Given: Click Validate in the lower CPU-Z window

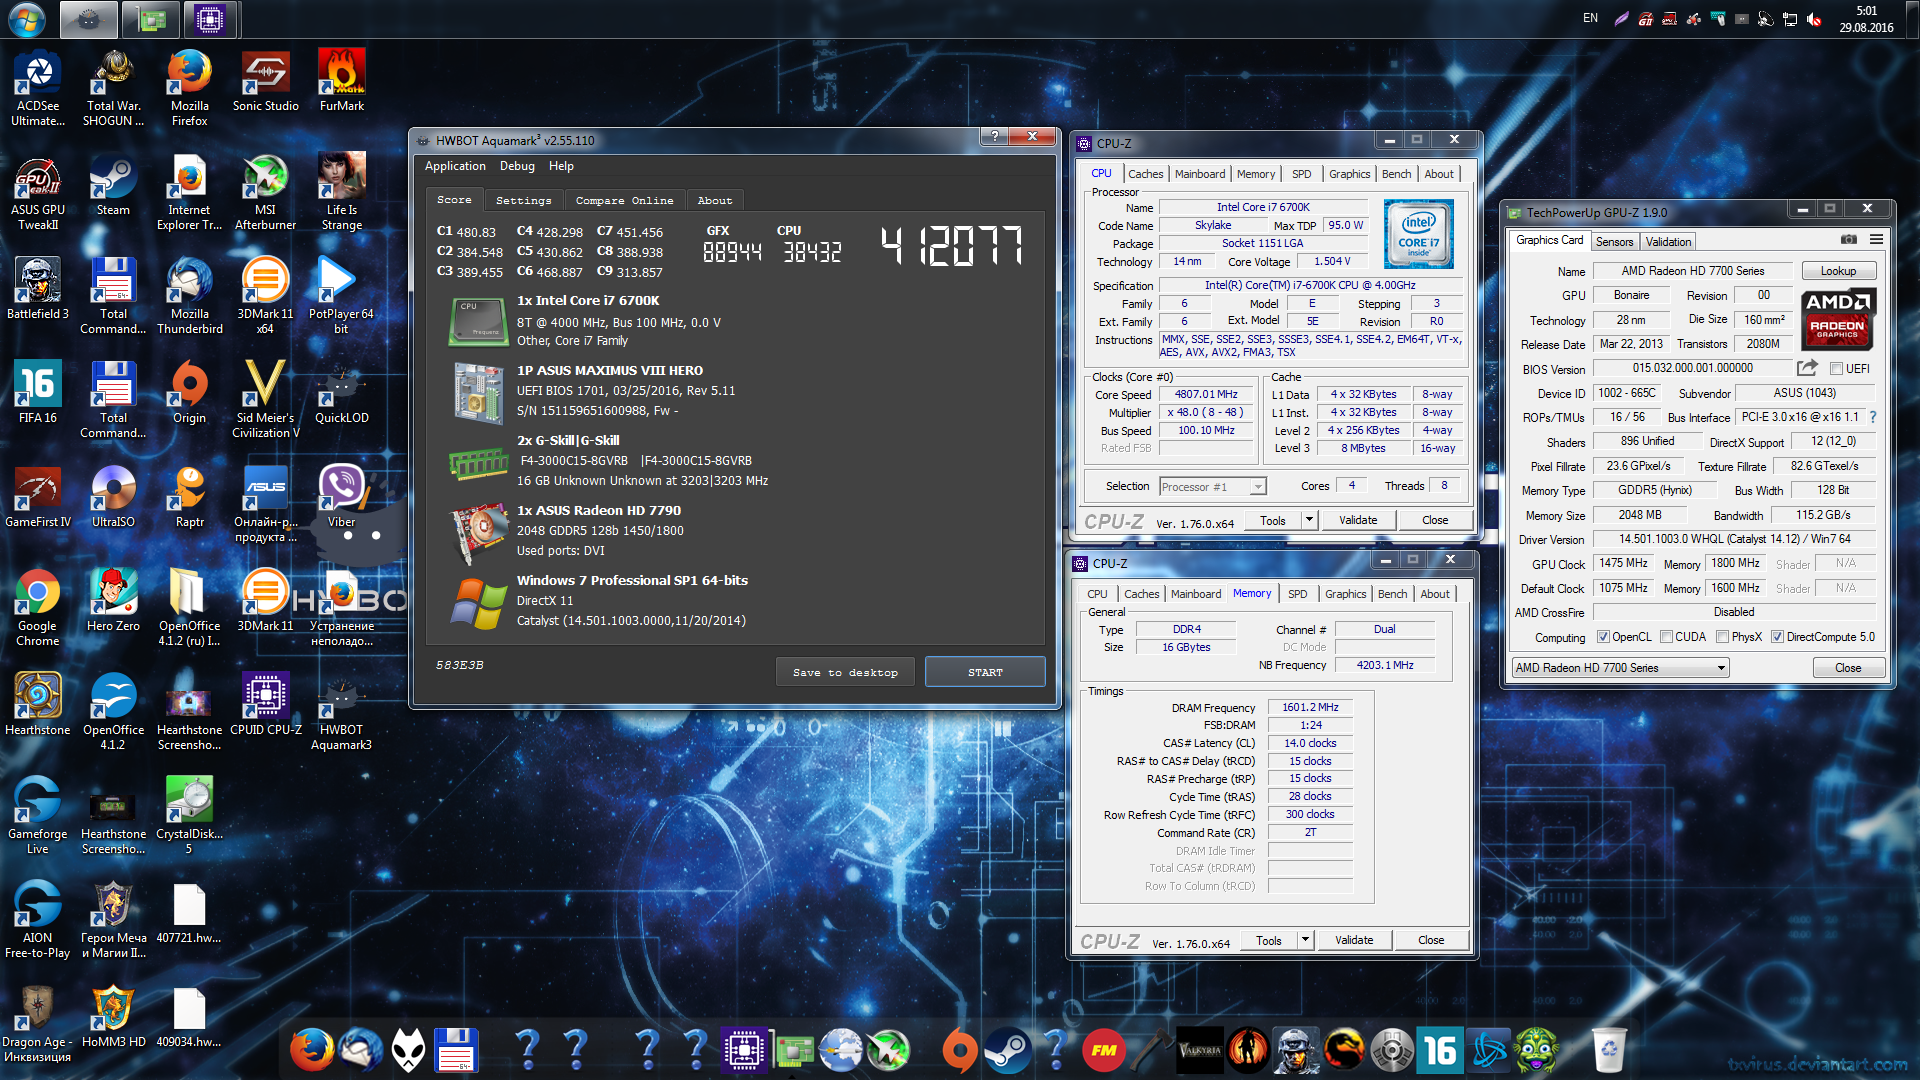Looking at the screenshot, I should 1354,940.
